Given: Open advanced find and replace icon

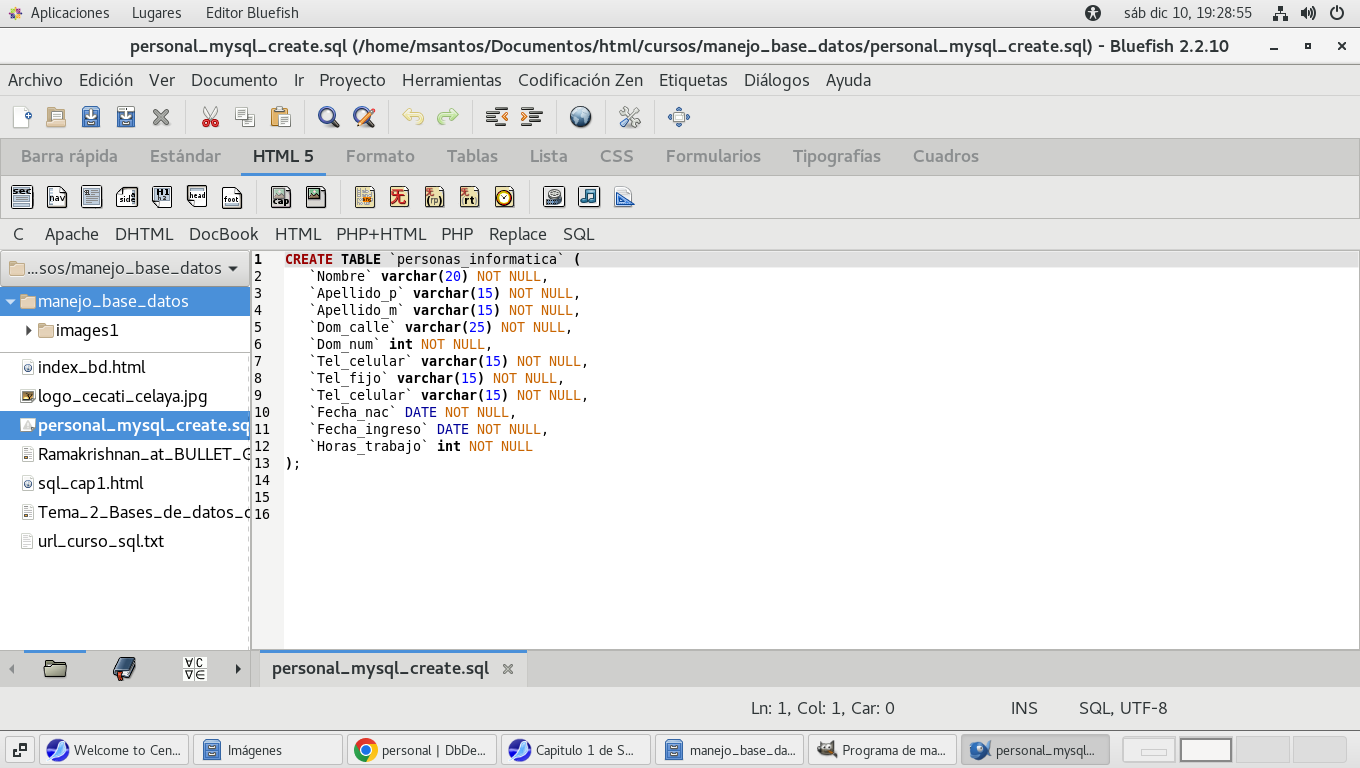Looking at the screenshot, I should (x=364, y=117).
